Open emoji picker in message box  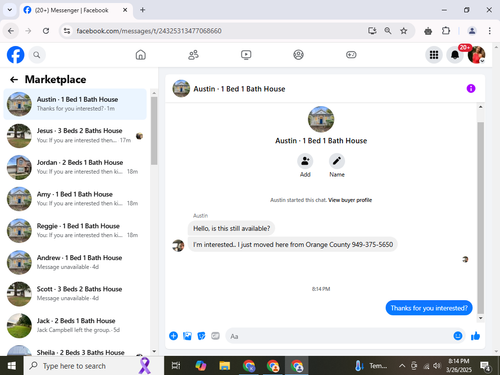tap(458, 336)
